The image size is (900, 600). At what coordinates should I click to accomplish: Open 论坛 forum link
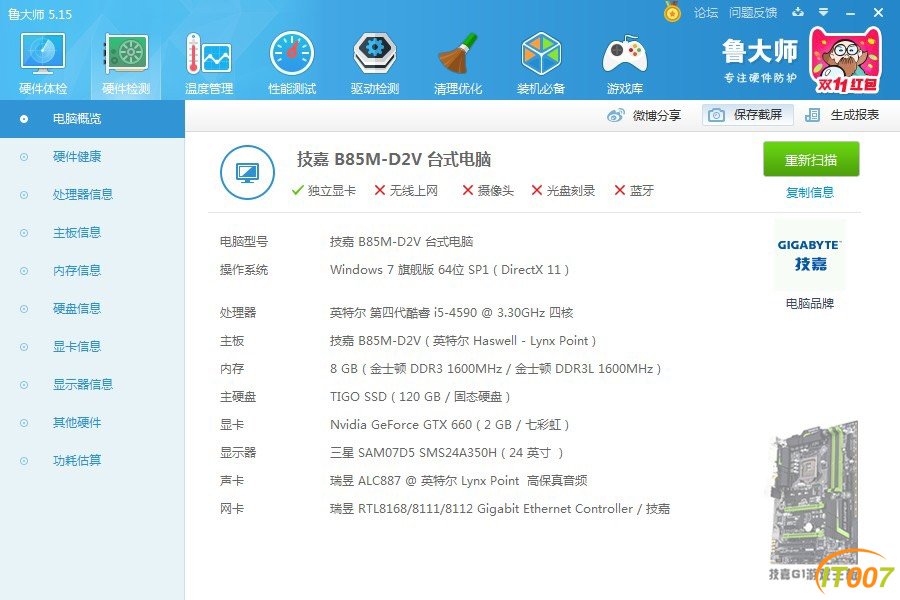(x=706, y=13)
